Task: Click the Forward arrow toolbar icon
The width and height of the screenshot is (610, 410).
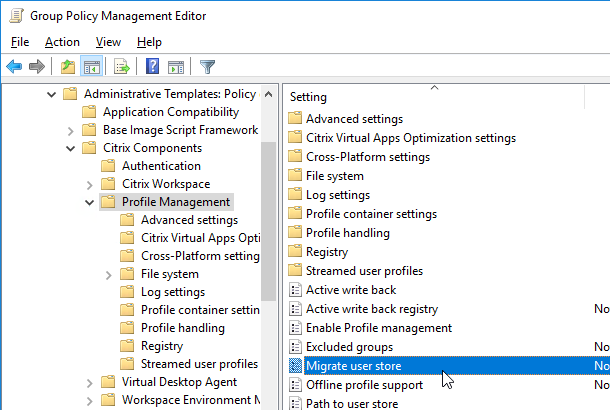Action: [x=37, y=67]
